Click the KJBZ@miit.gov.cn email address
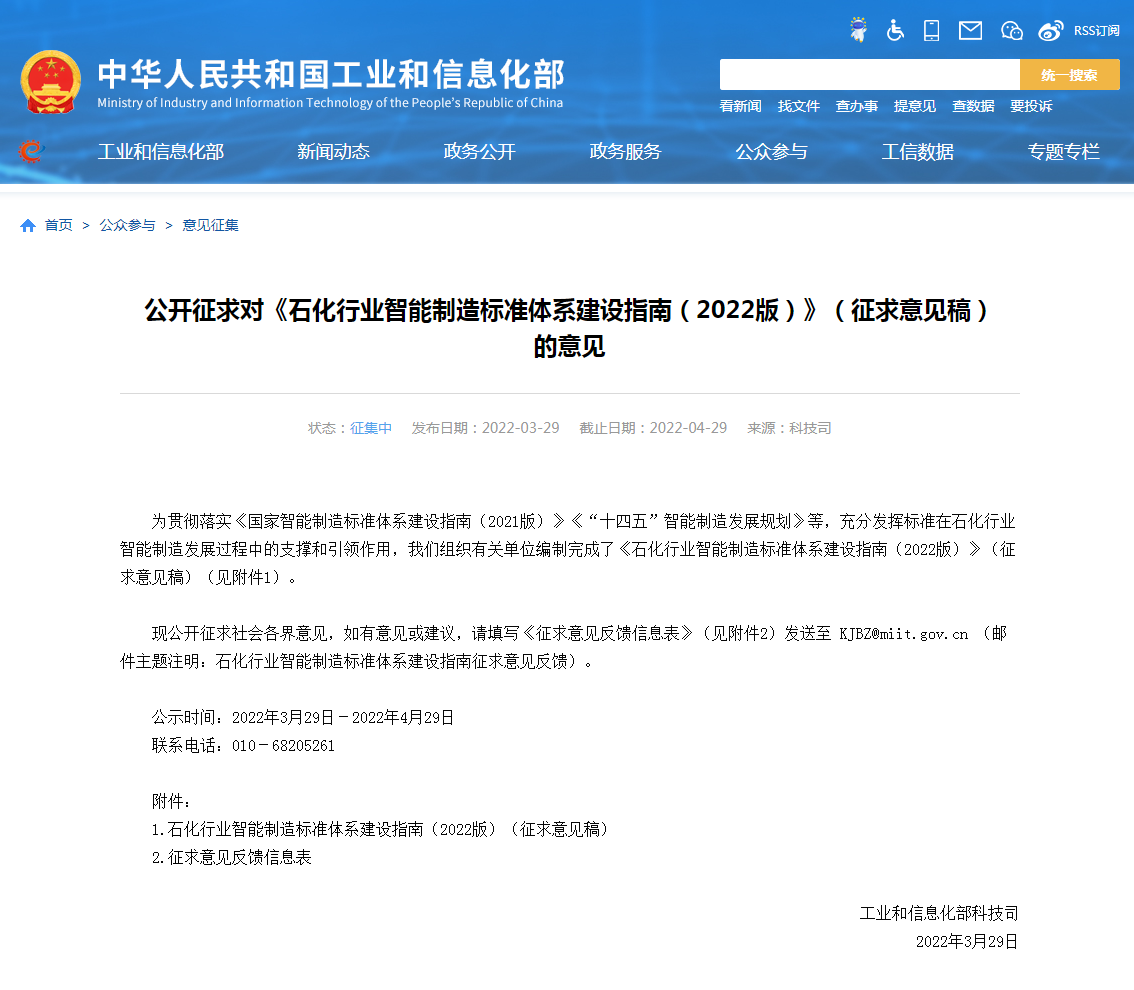Image resolution: width=1134 pixels, height=990 pixels. (x=903, y=634)
